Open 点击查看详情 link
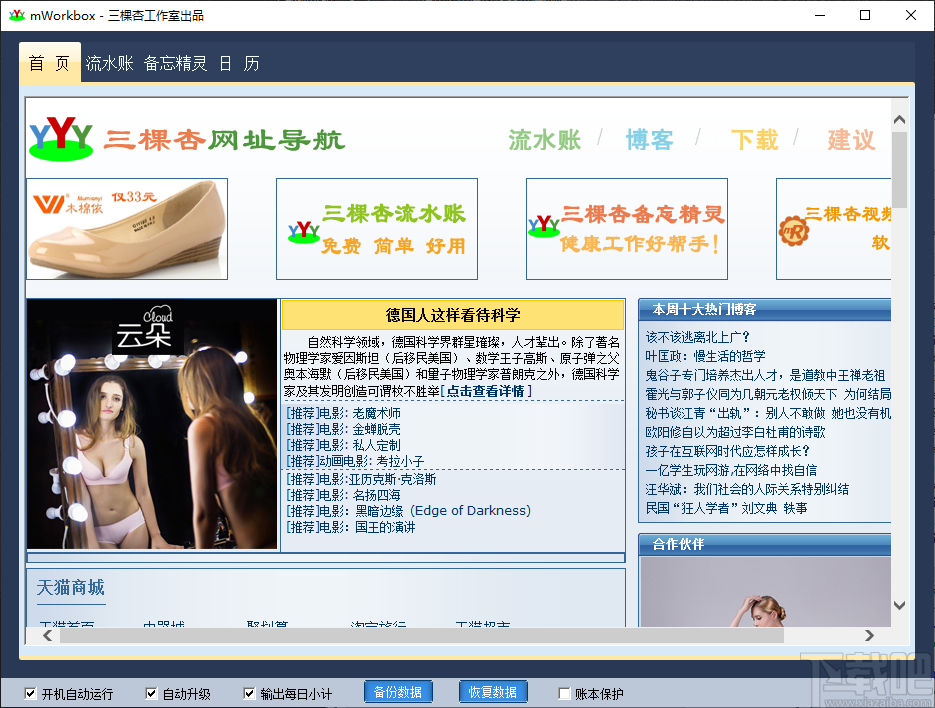This screenshot has width=935, height=708. tap(485, 391)
